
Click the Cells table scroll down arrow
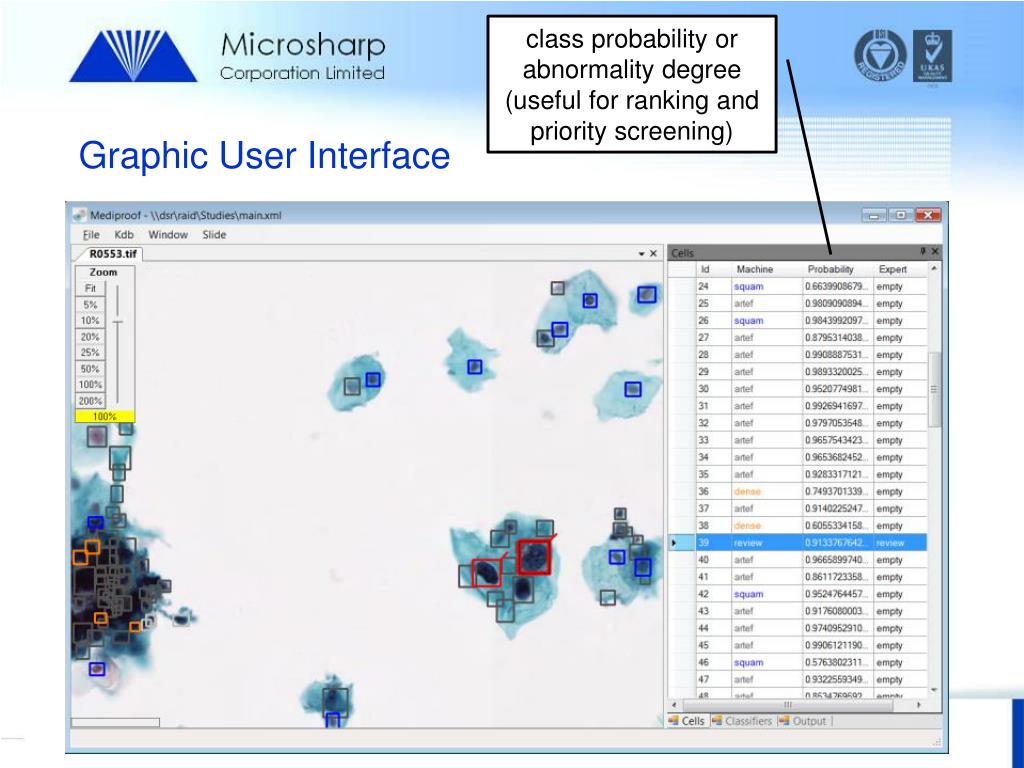pyautogui.click(x=935, y=690)
